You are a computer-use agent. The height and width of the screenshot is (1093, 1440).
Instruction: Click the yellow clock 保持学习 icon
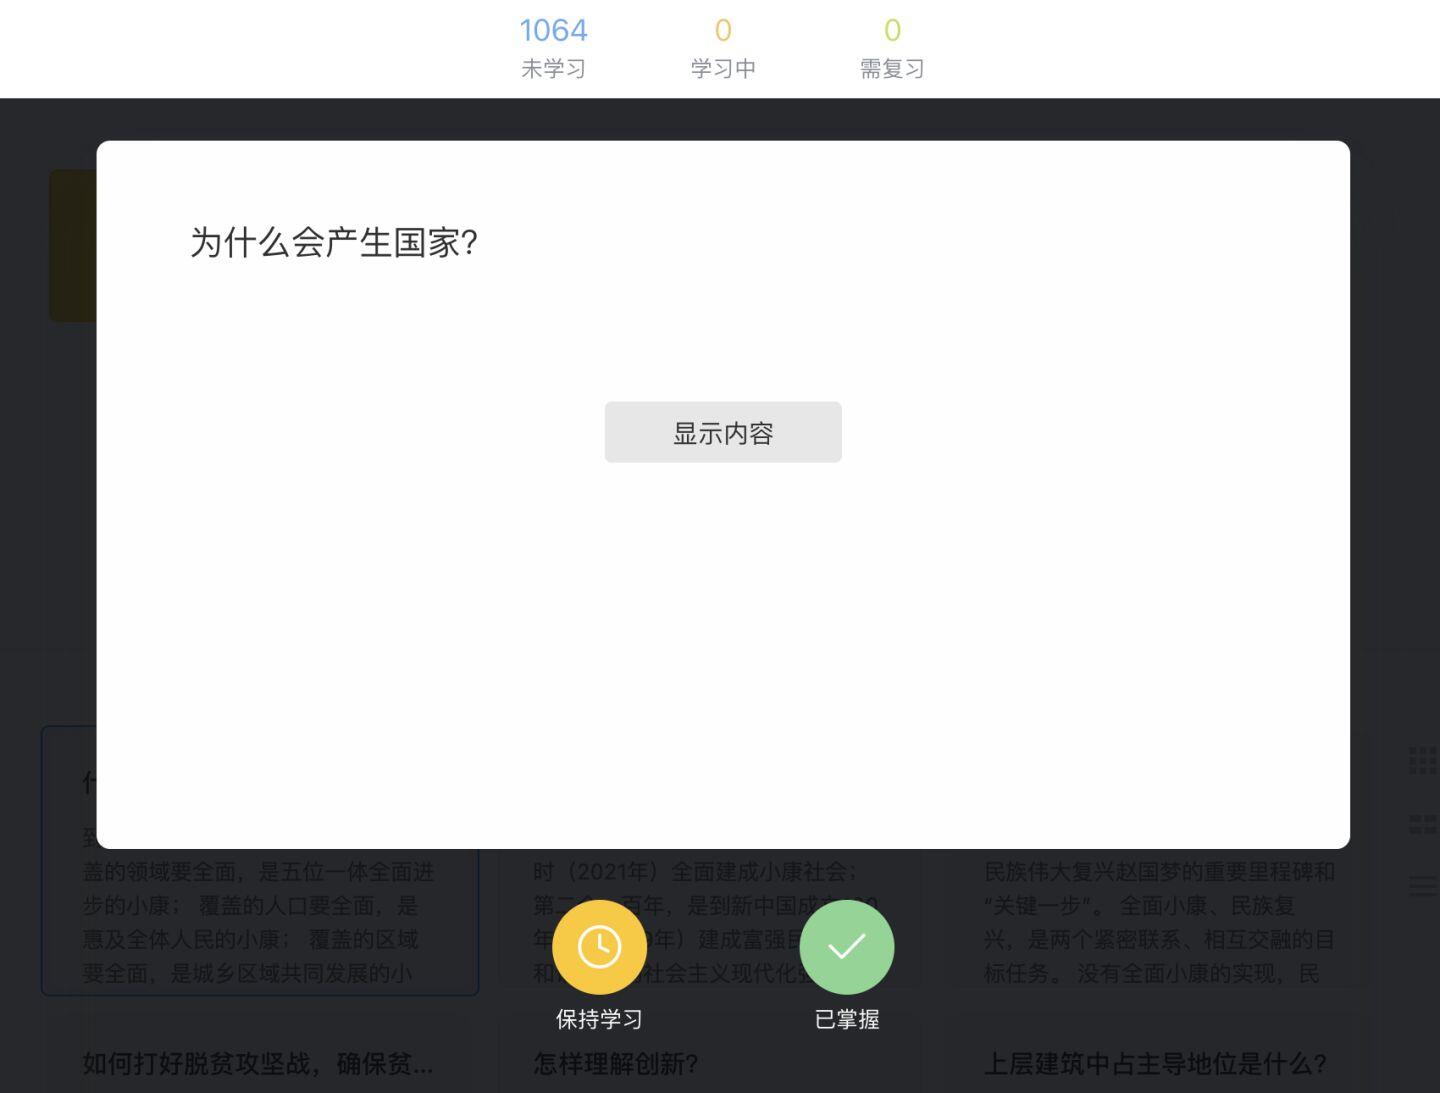[x=599, y=946]
